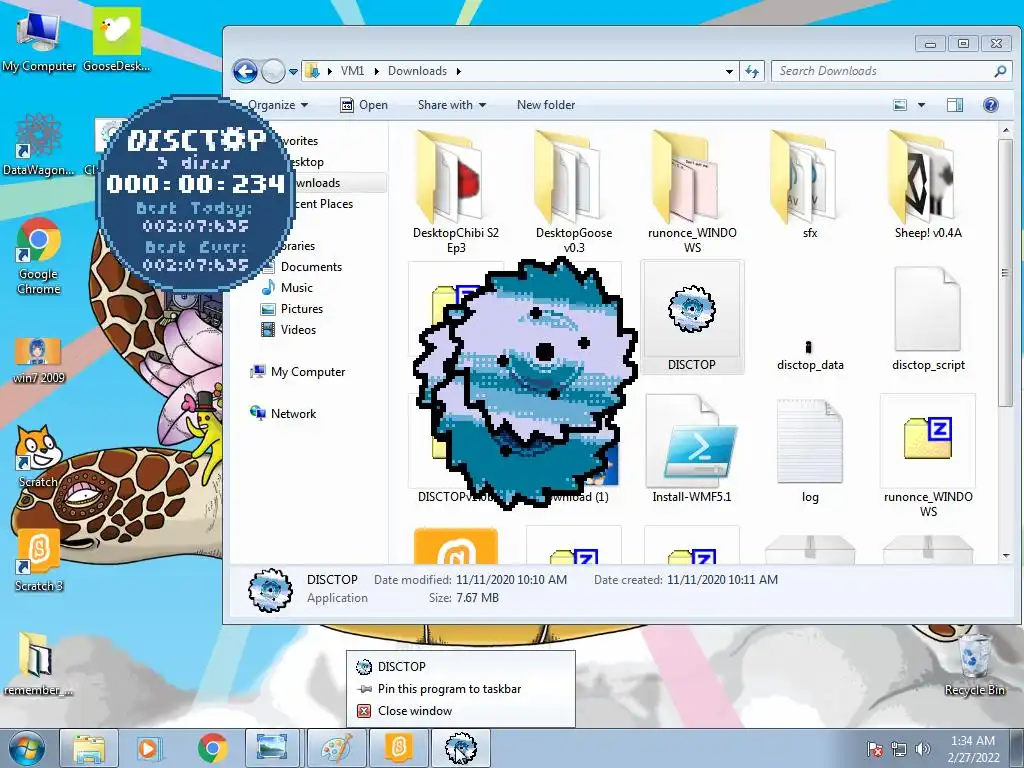Switch to Scratch 3 taskbar button
The width and height of the screenshot is (1024, 768).
398,748
